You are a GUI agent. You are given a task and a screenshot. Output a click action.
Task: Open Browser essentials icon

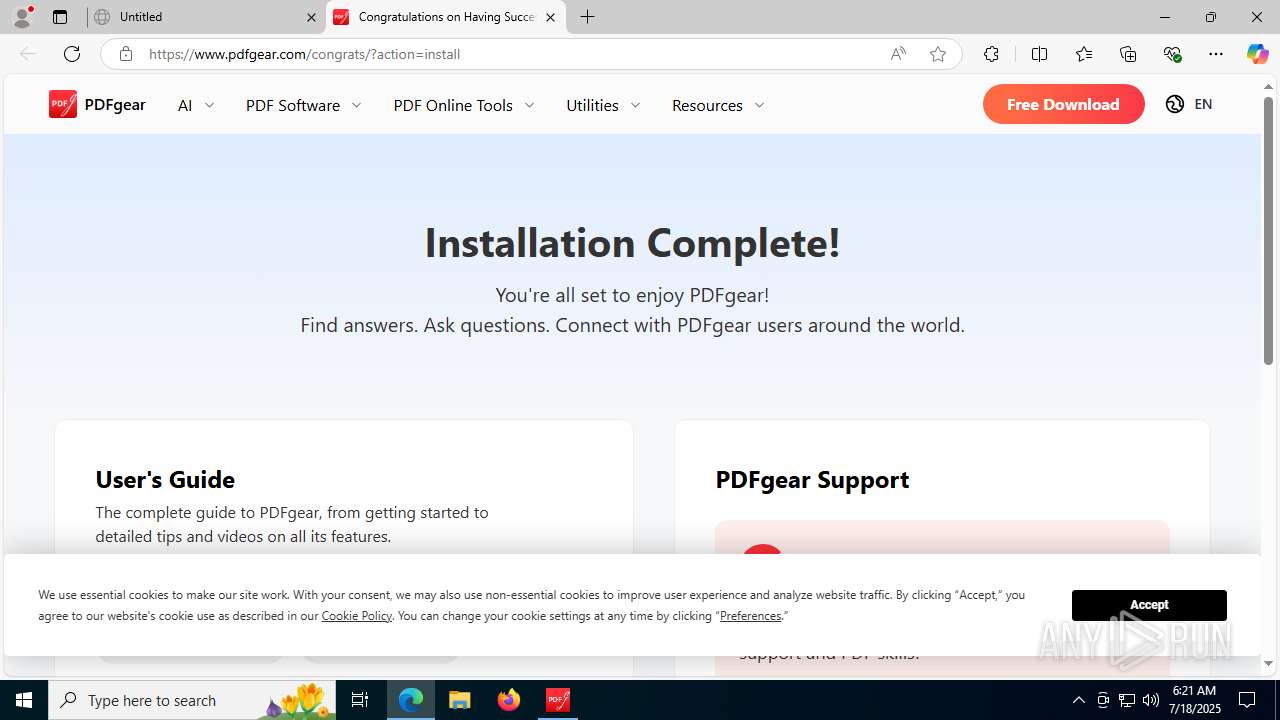point(1172,54)
